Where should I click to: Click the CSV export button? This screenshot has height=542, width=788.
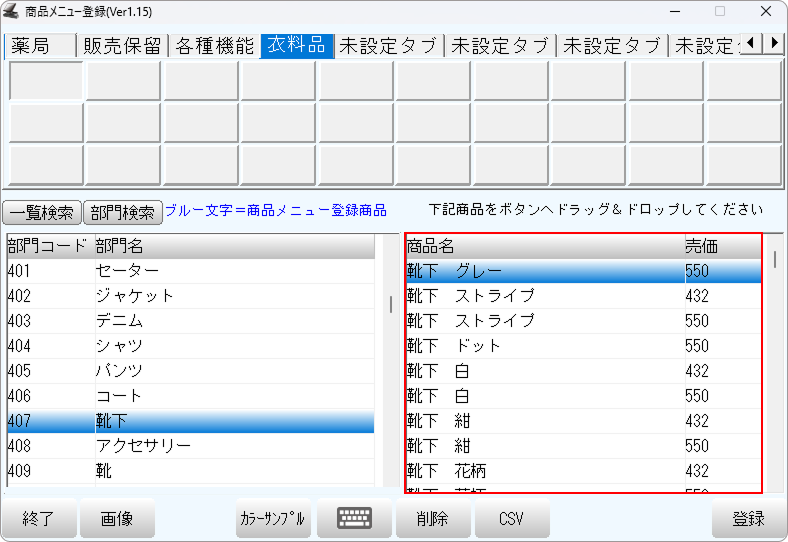(x=512, y=518)
